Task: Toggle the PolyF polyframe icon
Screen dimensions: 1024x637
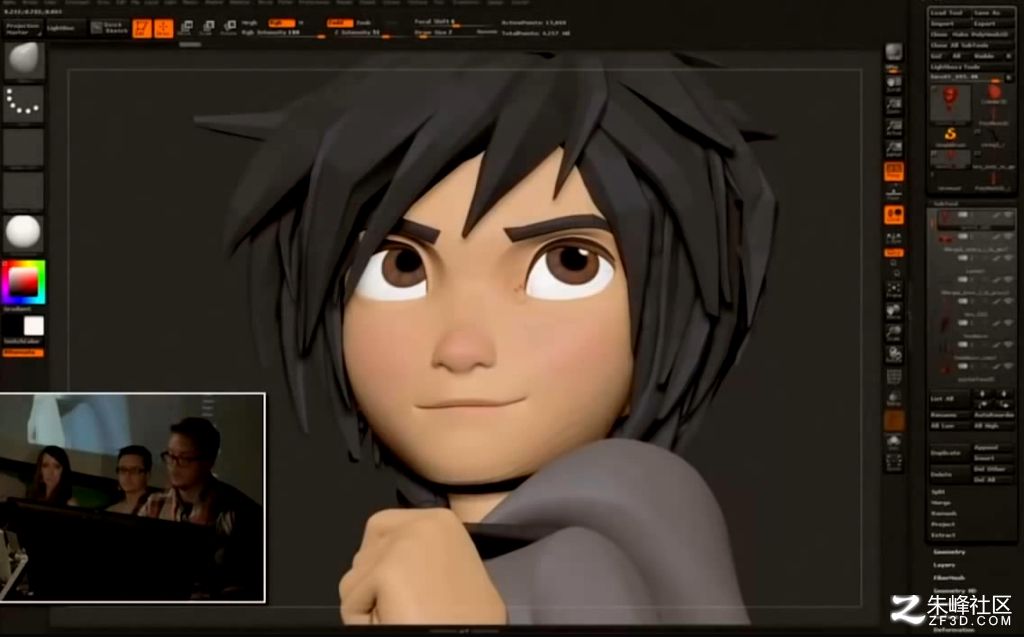Action: pos(893,377)
